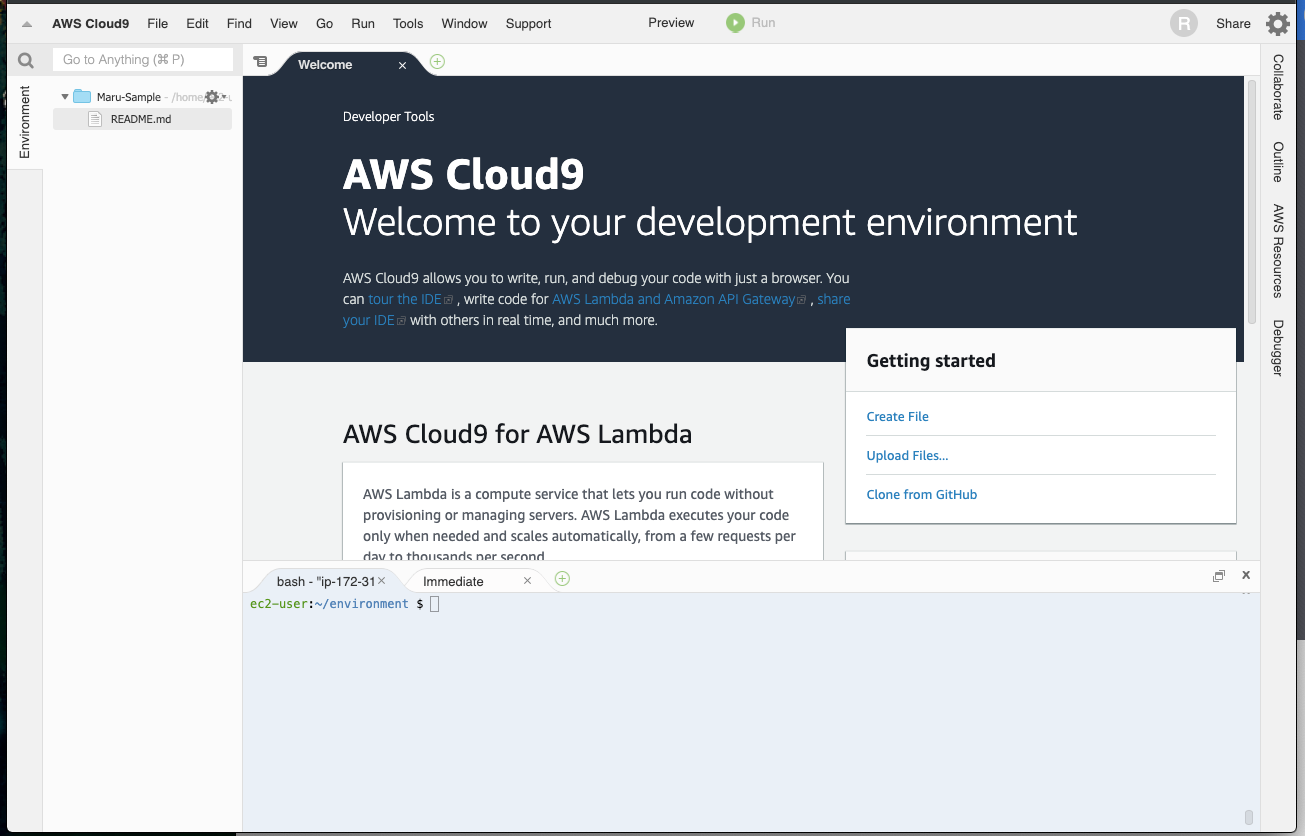
Task: Open the preferences gear icon at top right
Action: 1278,24
